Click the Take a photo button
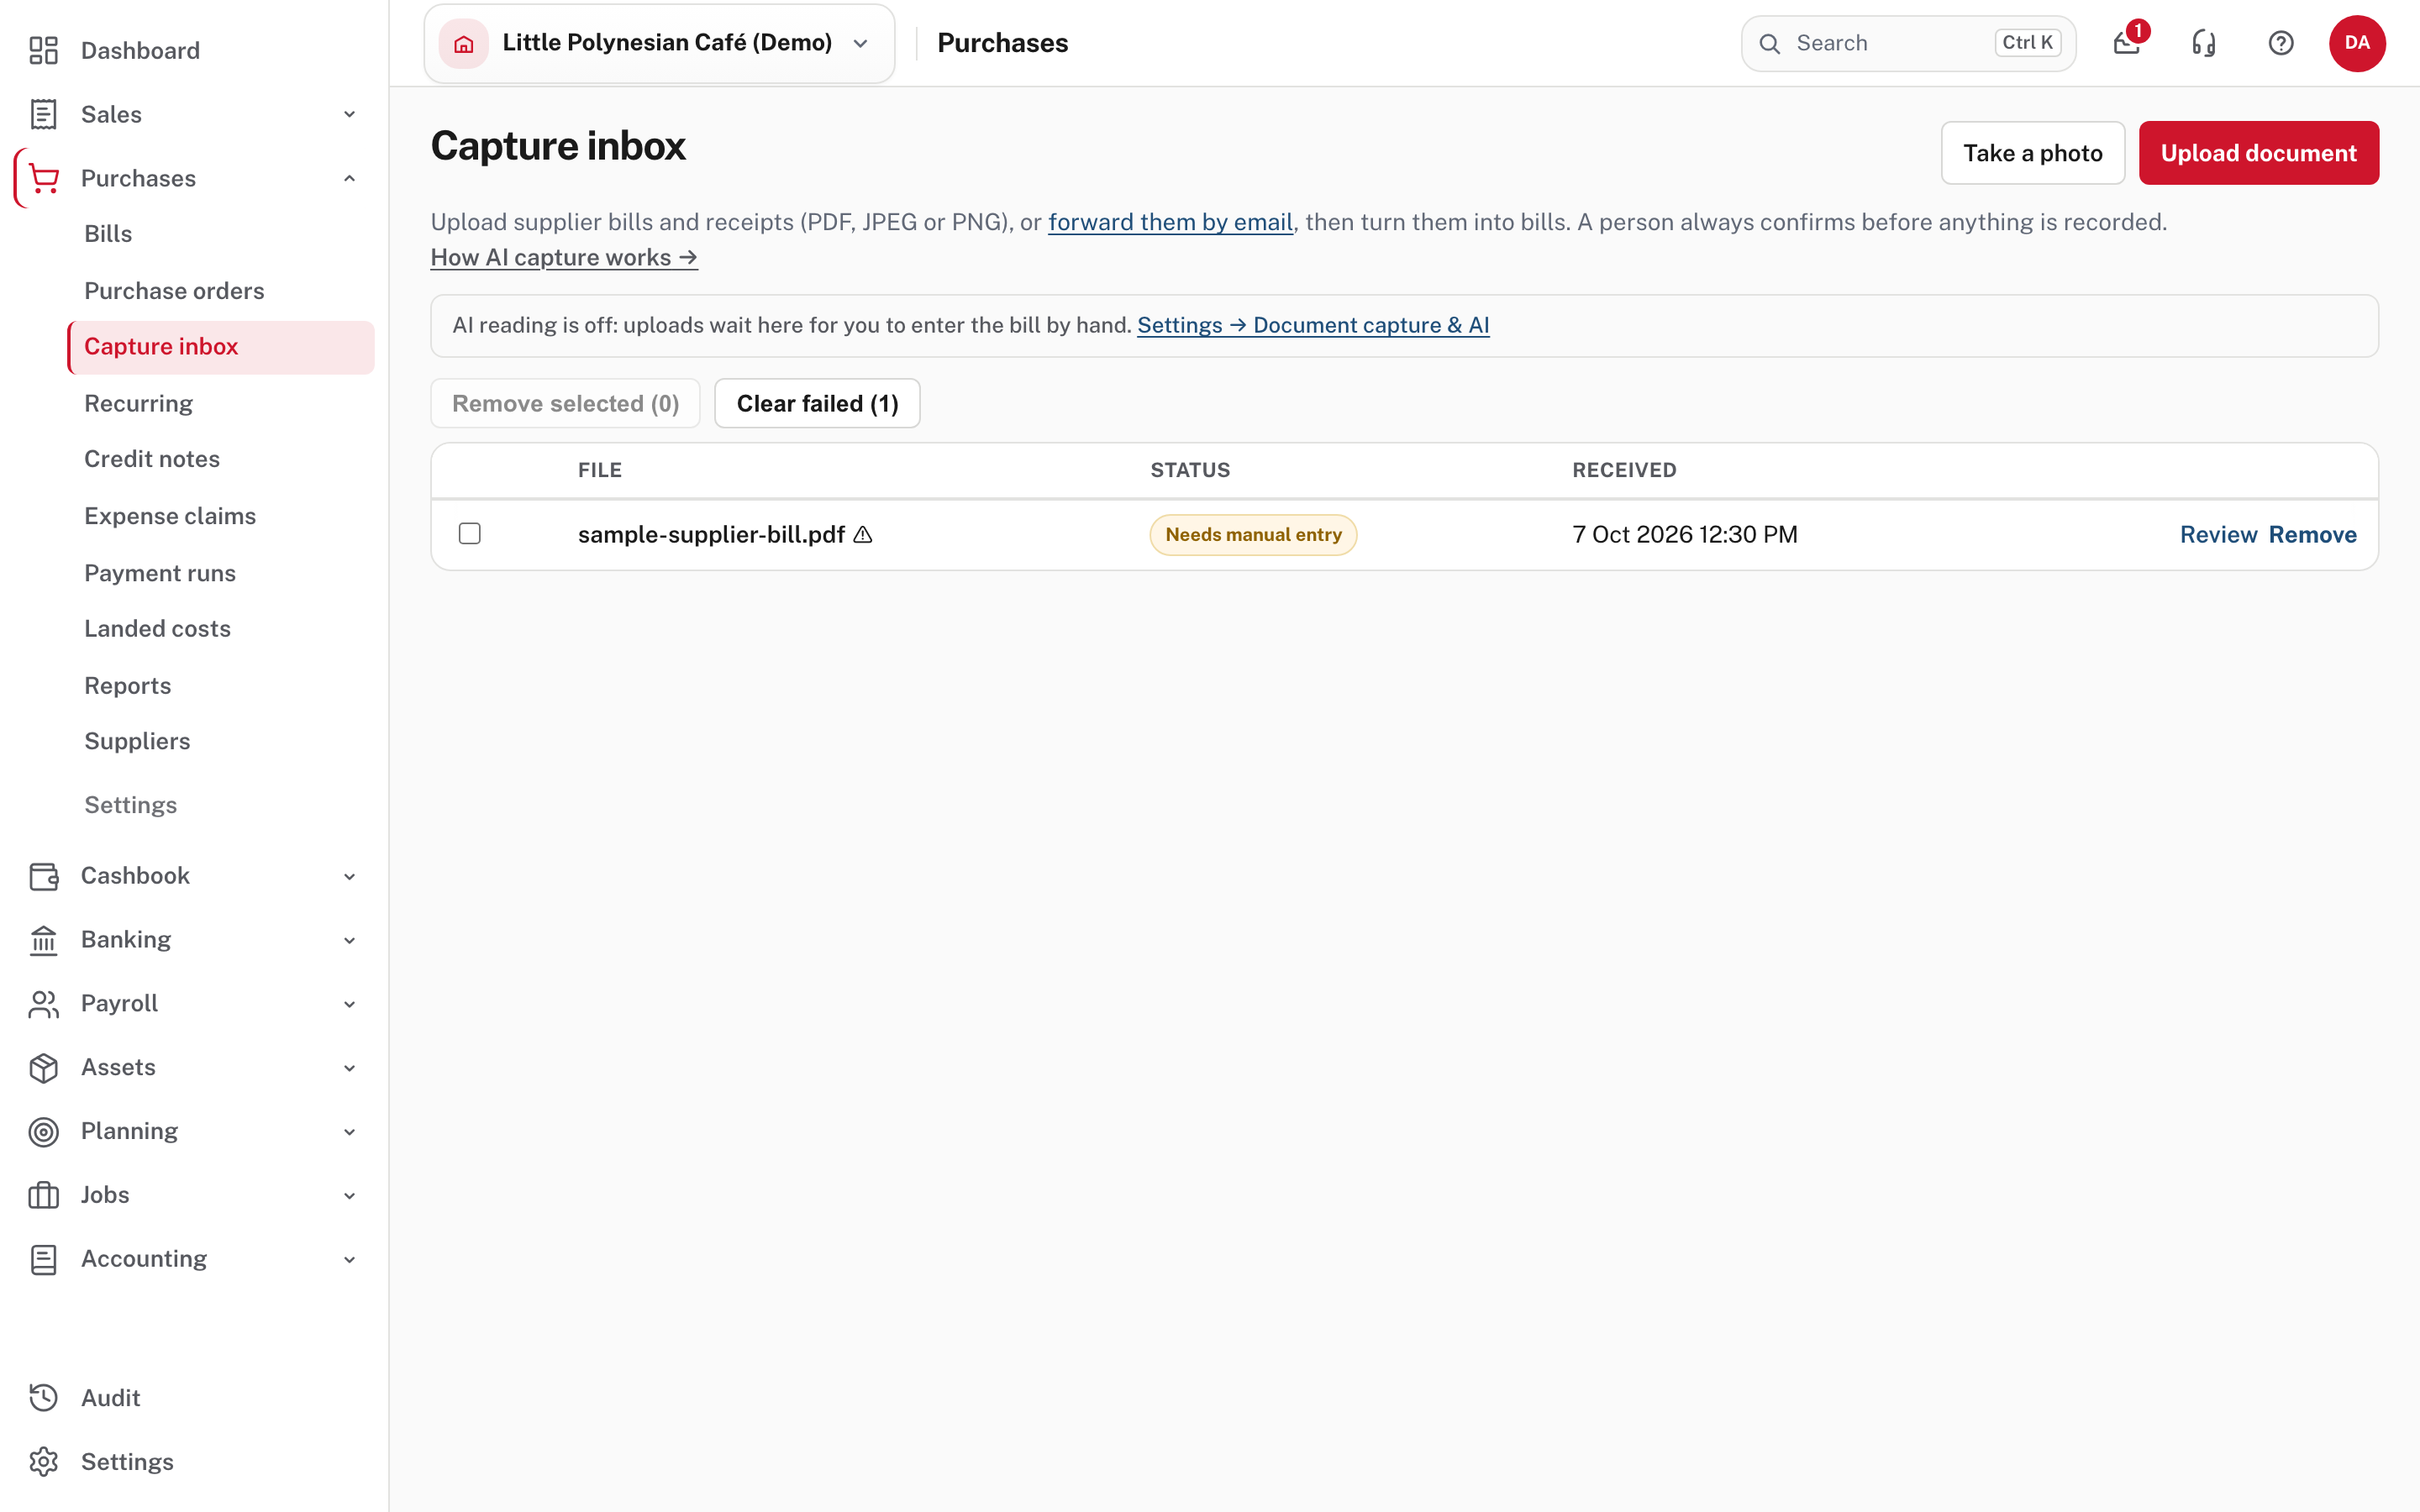The width and height of the screenshot is (2420, 1512). pos(2032,153)
